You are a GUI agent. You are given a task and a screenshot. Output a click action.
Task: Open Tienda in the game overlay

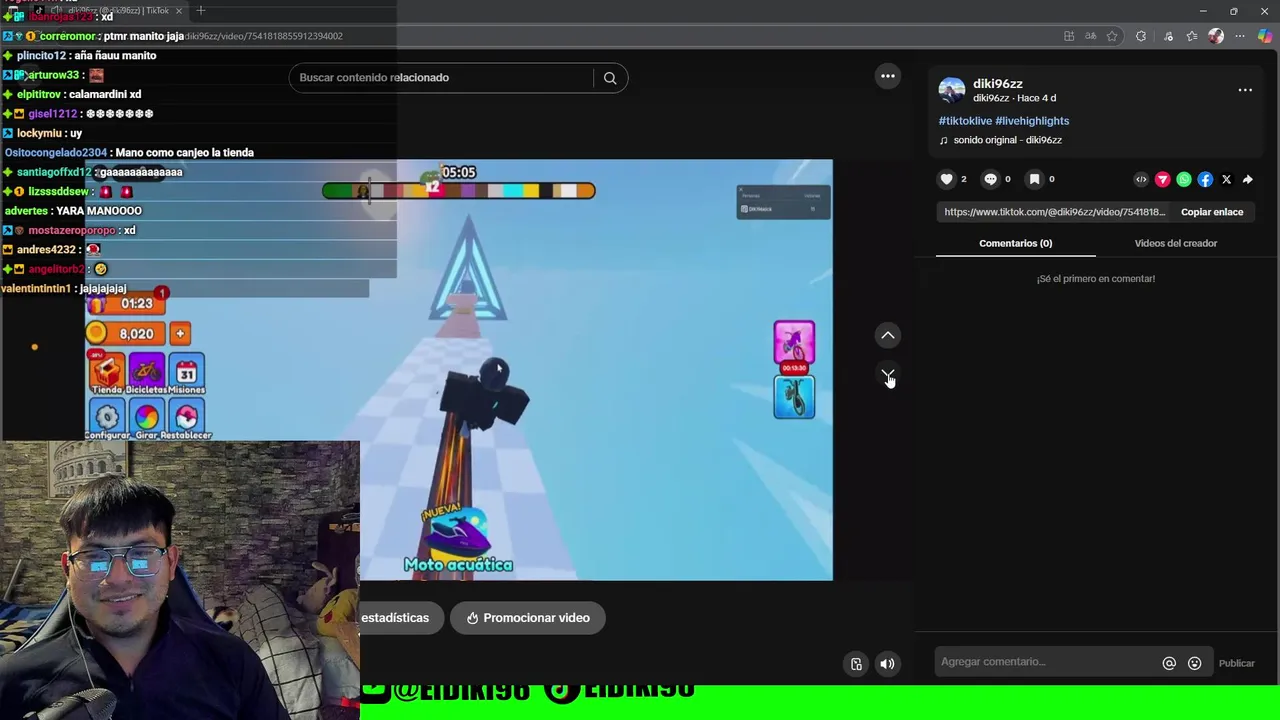coord(106,374)
